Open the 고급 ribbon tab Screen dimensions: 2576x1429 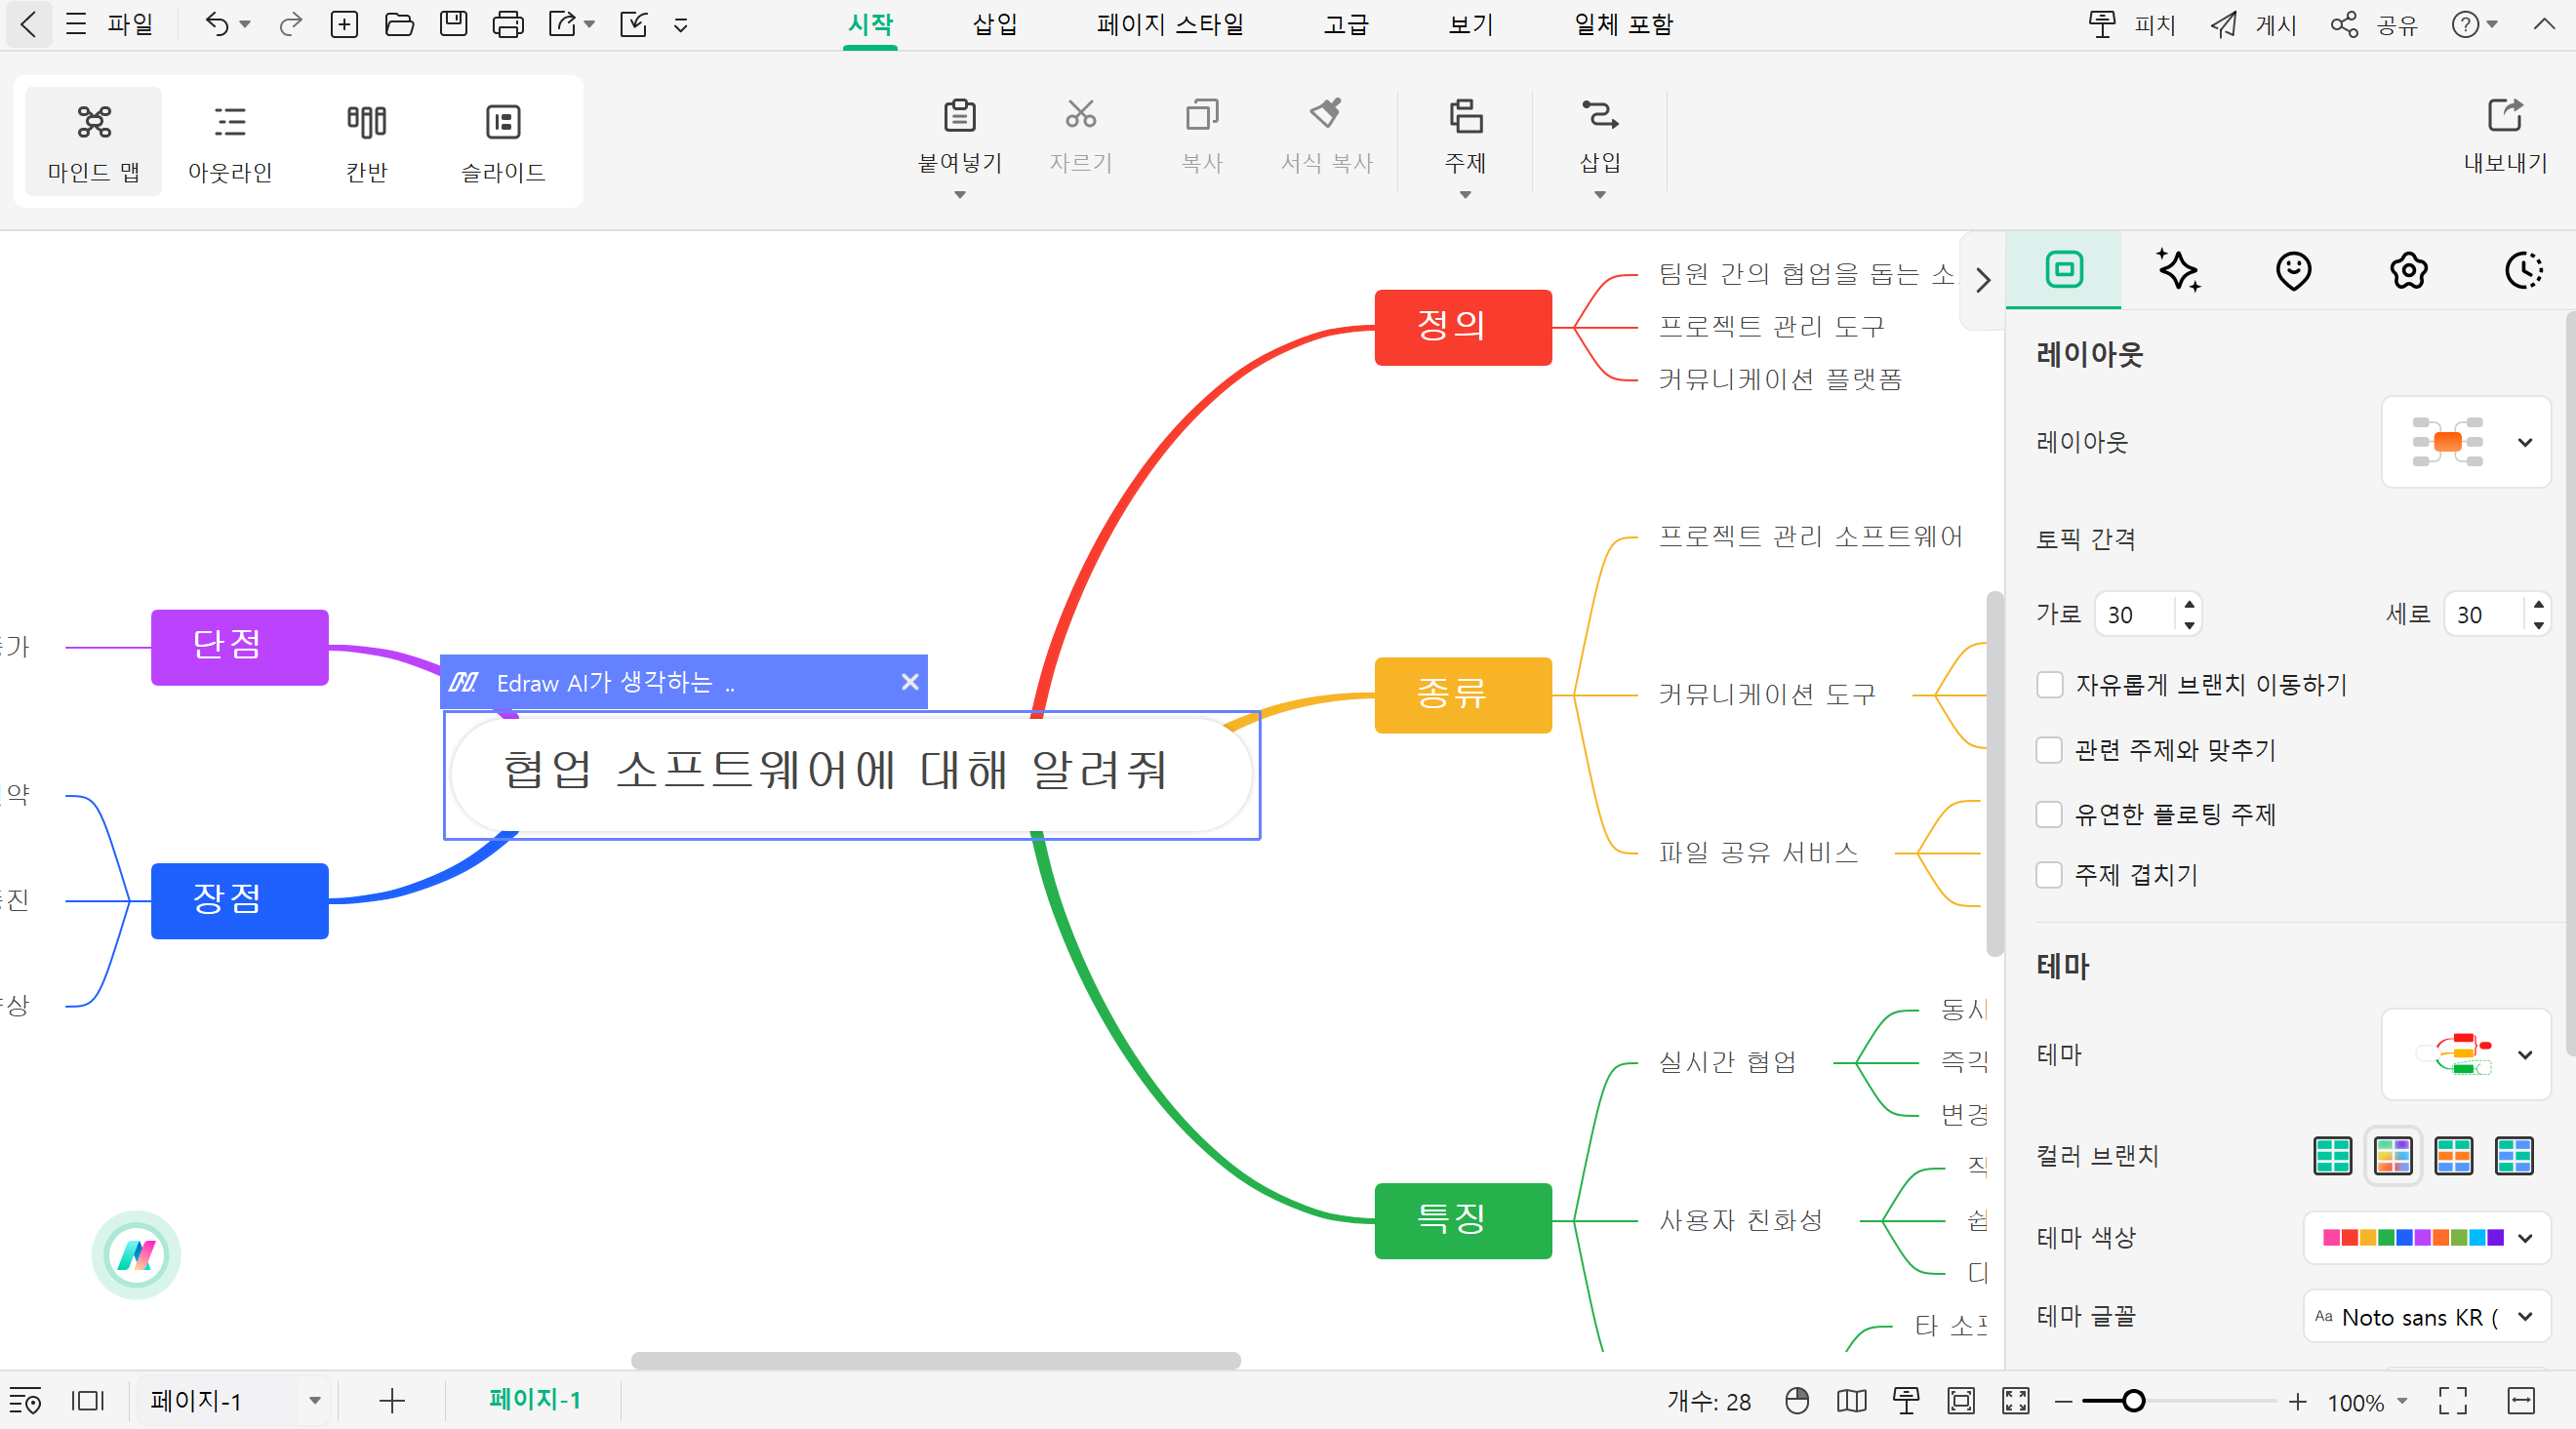1346,24
